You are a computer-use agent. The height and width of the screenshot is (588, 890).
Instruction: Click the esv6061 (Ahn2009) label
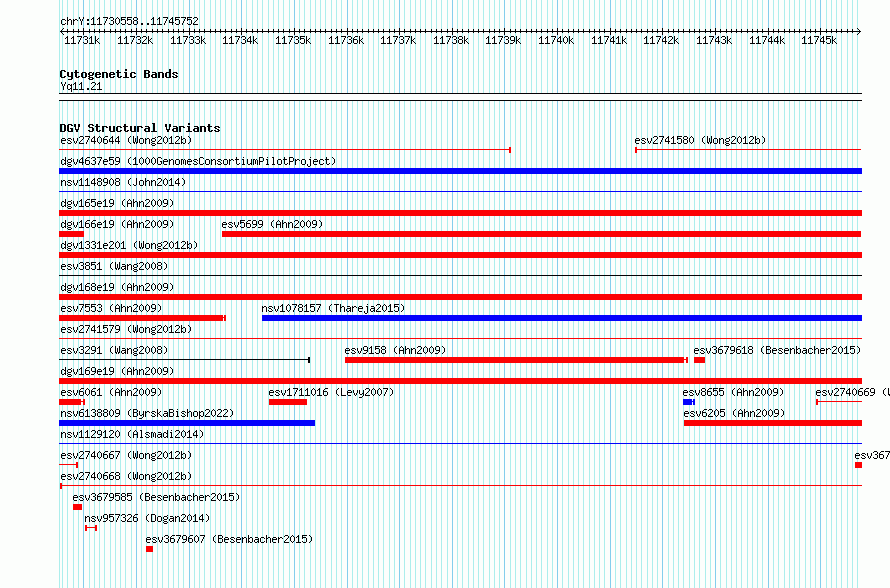[x=111, y=392]
